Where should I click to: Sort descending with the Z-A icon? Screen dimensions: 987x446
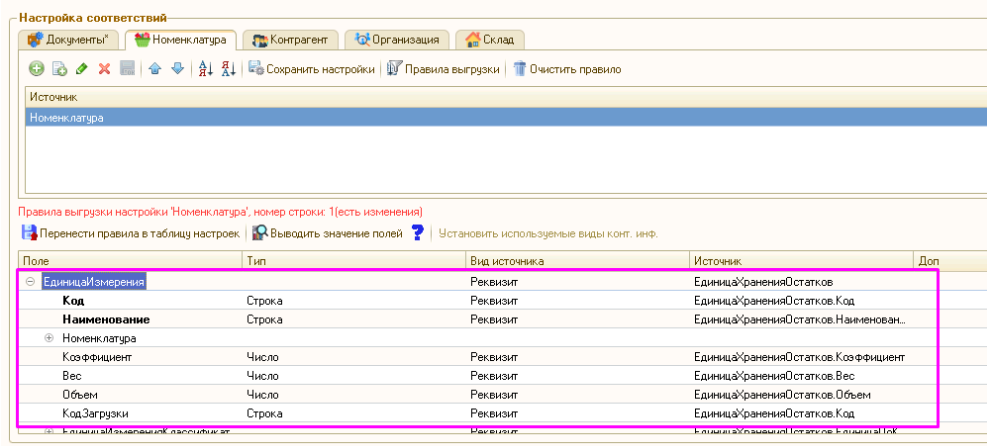click(227, 69)
